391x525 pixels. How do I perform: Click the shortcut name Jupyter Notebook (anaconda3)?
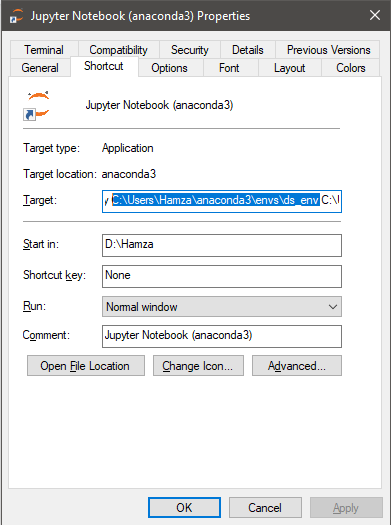[x=159, y=105]
